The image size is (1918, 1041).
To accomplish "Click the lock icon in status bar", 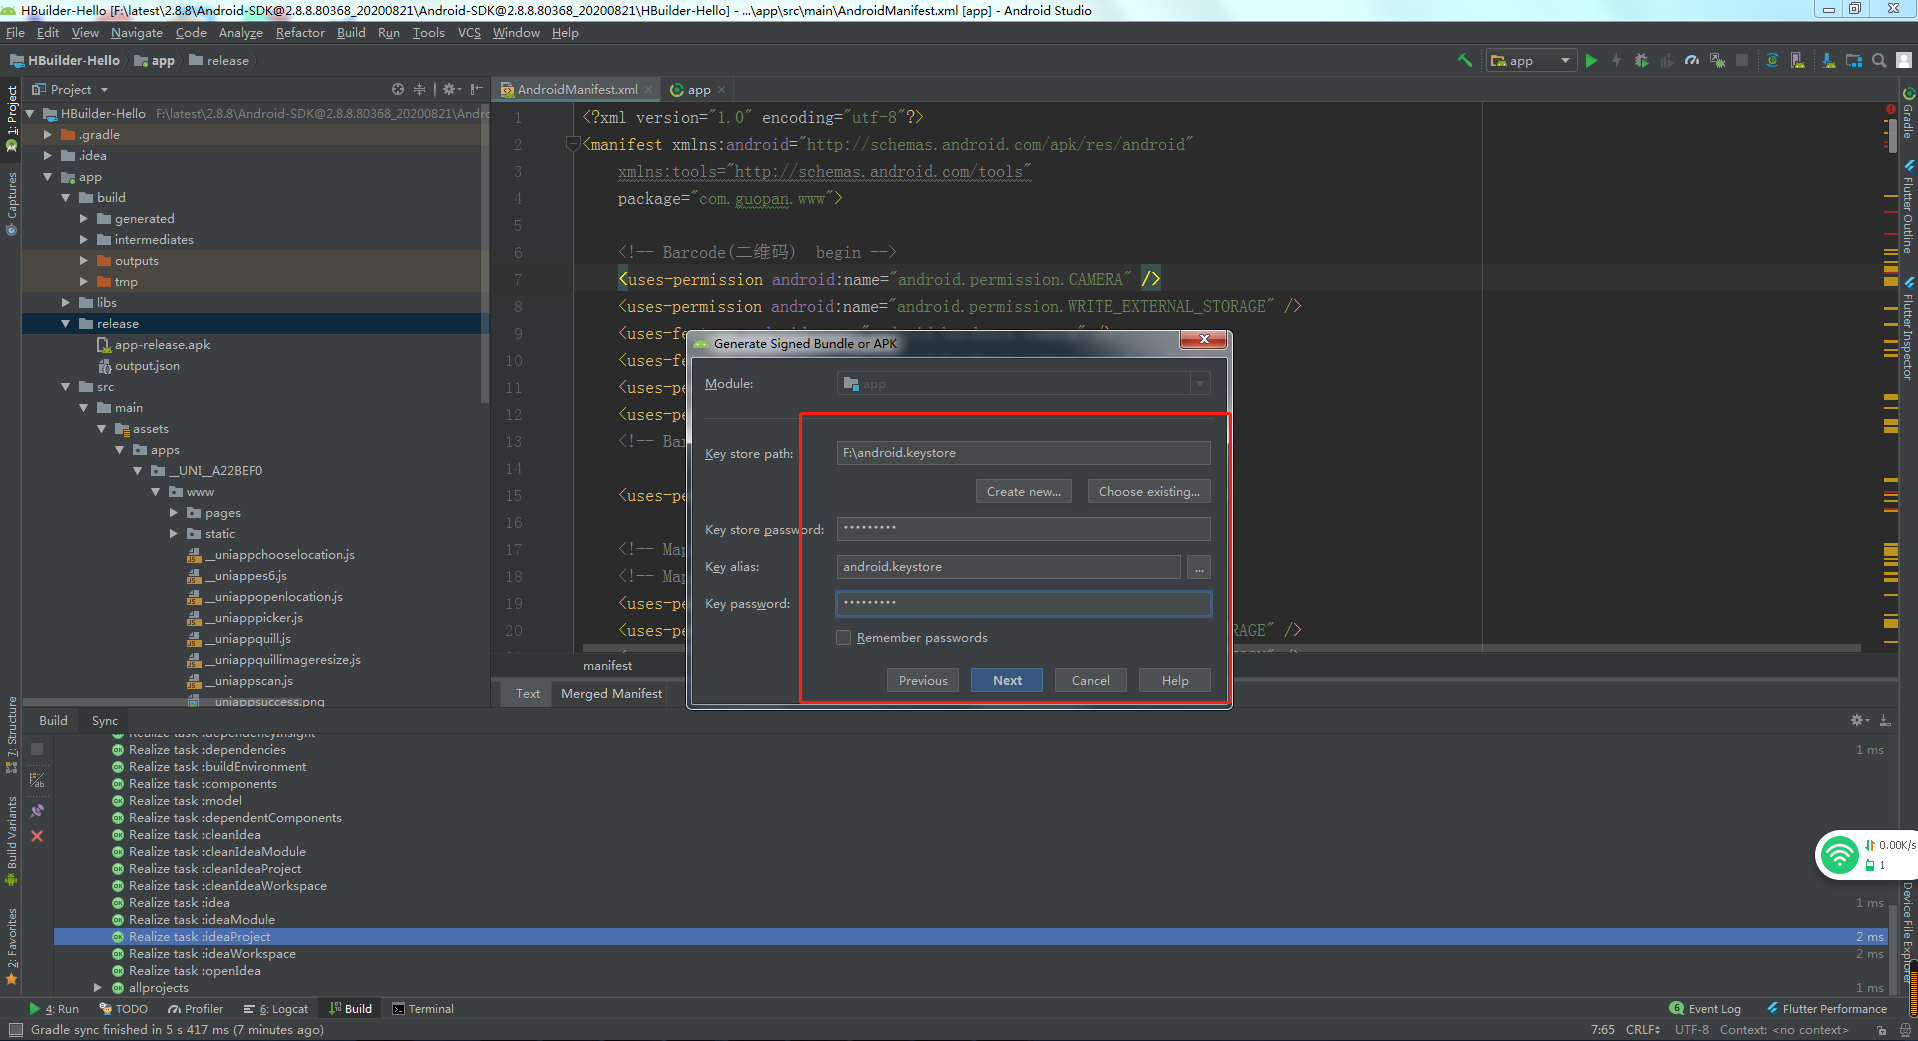I will 1881,1030.
